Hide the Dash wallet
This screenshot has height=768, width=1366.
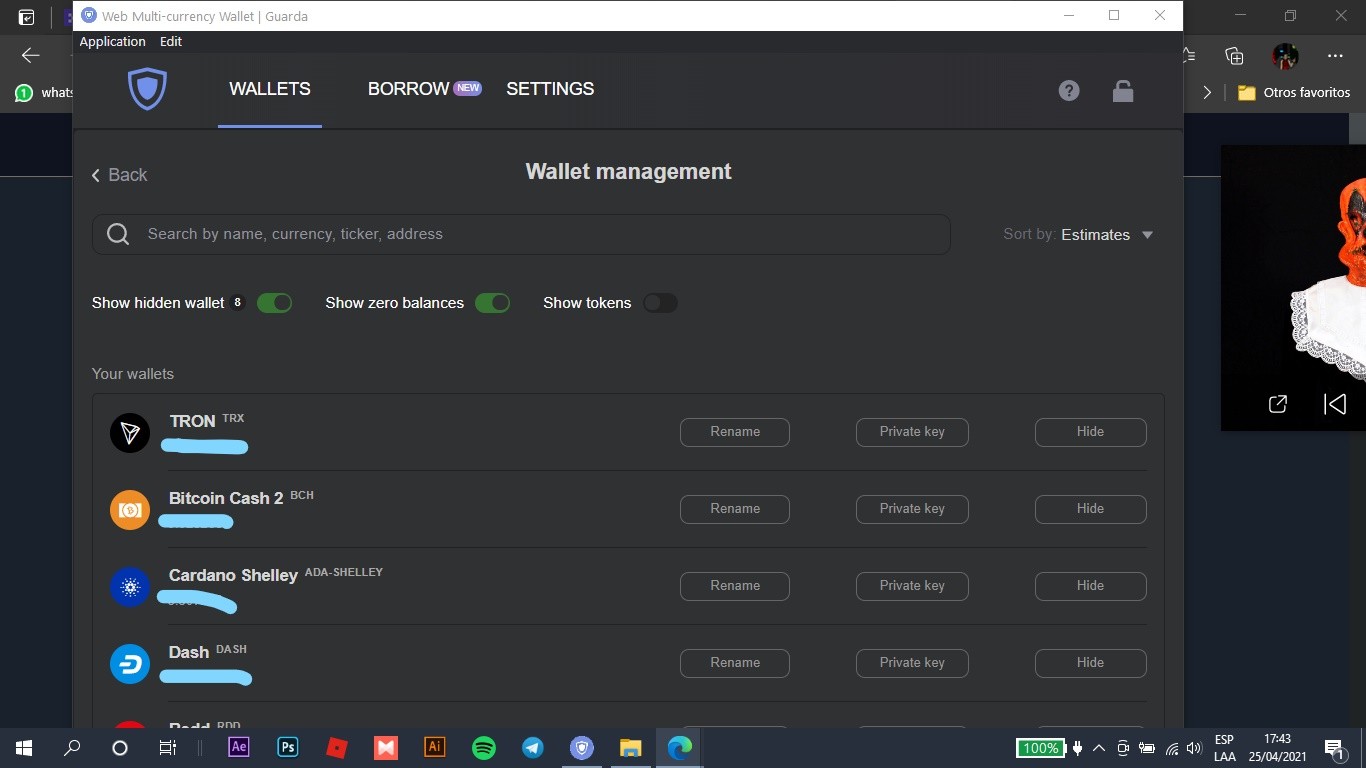coord(1090,663)
